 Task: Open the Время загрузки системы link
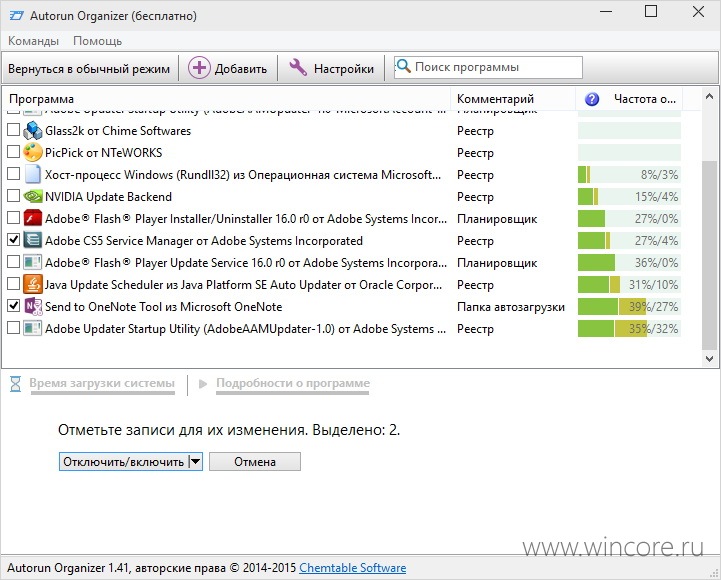[102, 383]
